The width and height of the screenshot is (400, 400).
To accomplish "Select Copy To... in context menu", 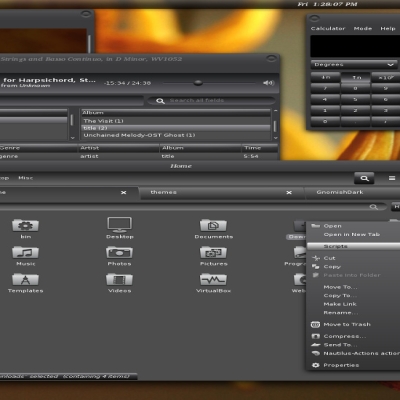I will (x=353, y=296).
